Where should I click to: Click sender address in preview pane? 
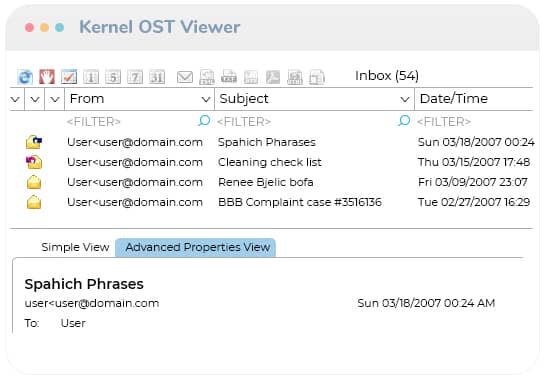(x=92, y=303)
